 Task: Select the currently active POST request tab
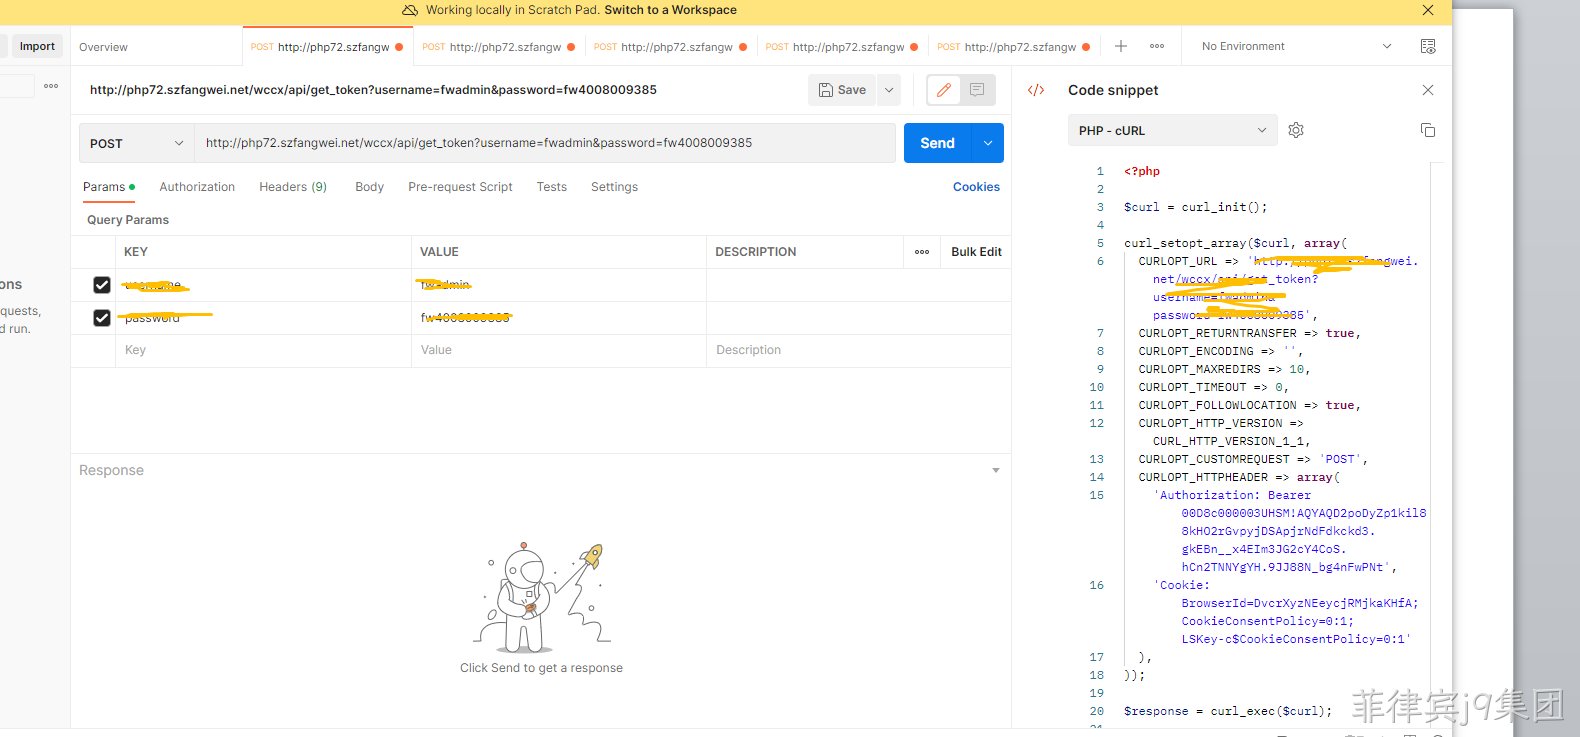point(327,47)
